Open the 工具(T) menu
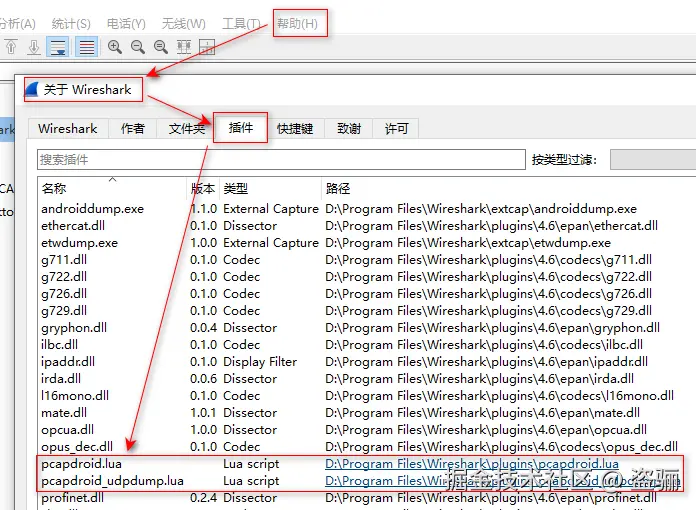Screen dimensions: 696x510 [x=241, y=23]
